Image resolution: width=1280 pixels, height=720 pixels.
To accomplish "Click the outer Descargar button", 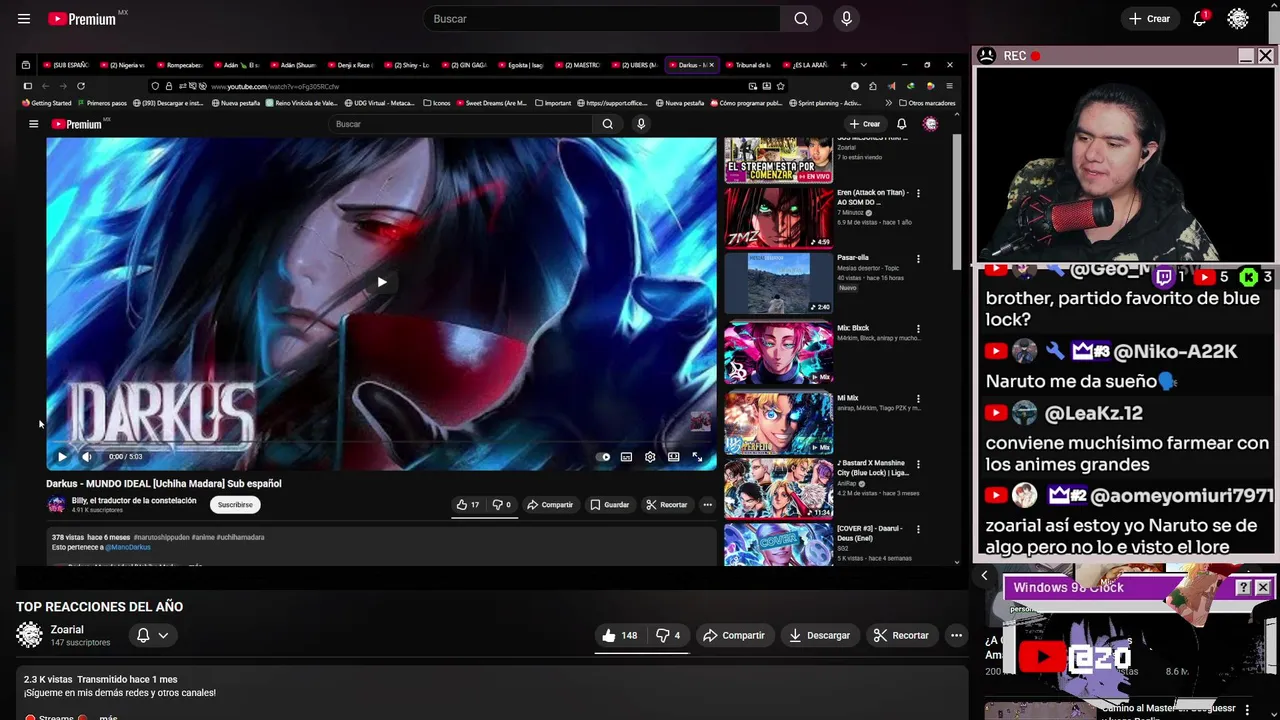I will pos(819,635).
